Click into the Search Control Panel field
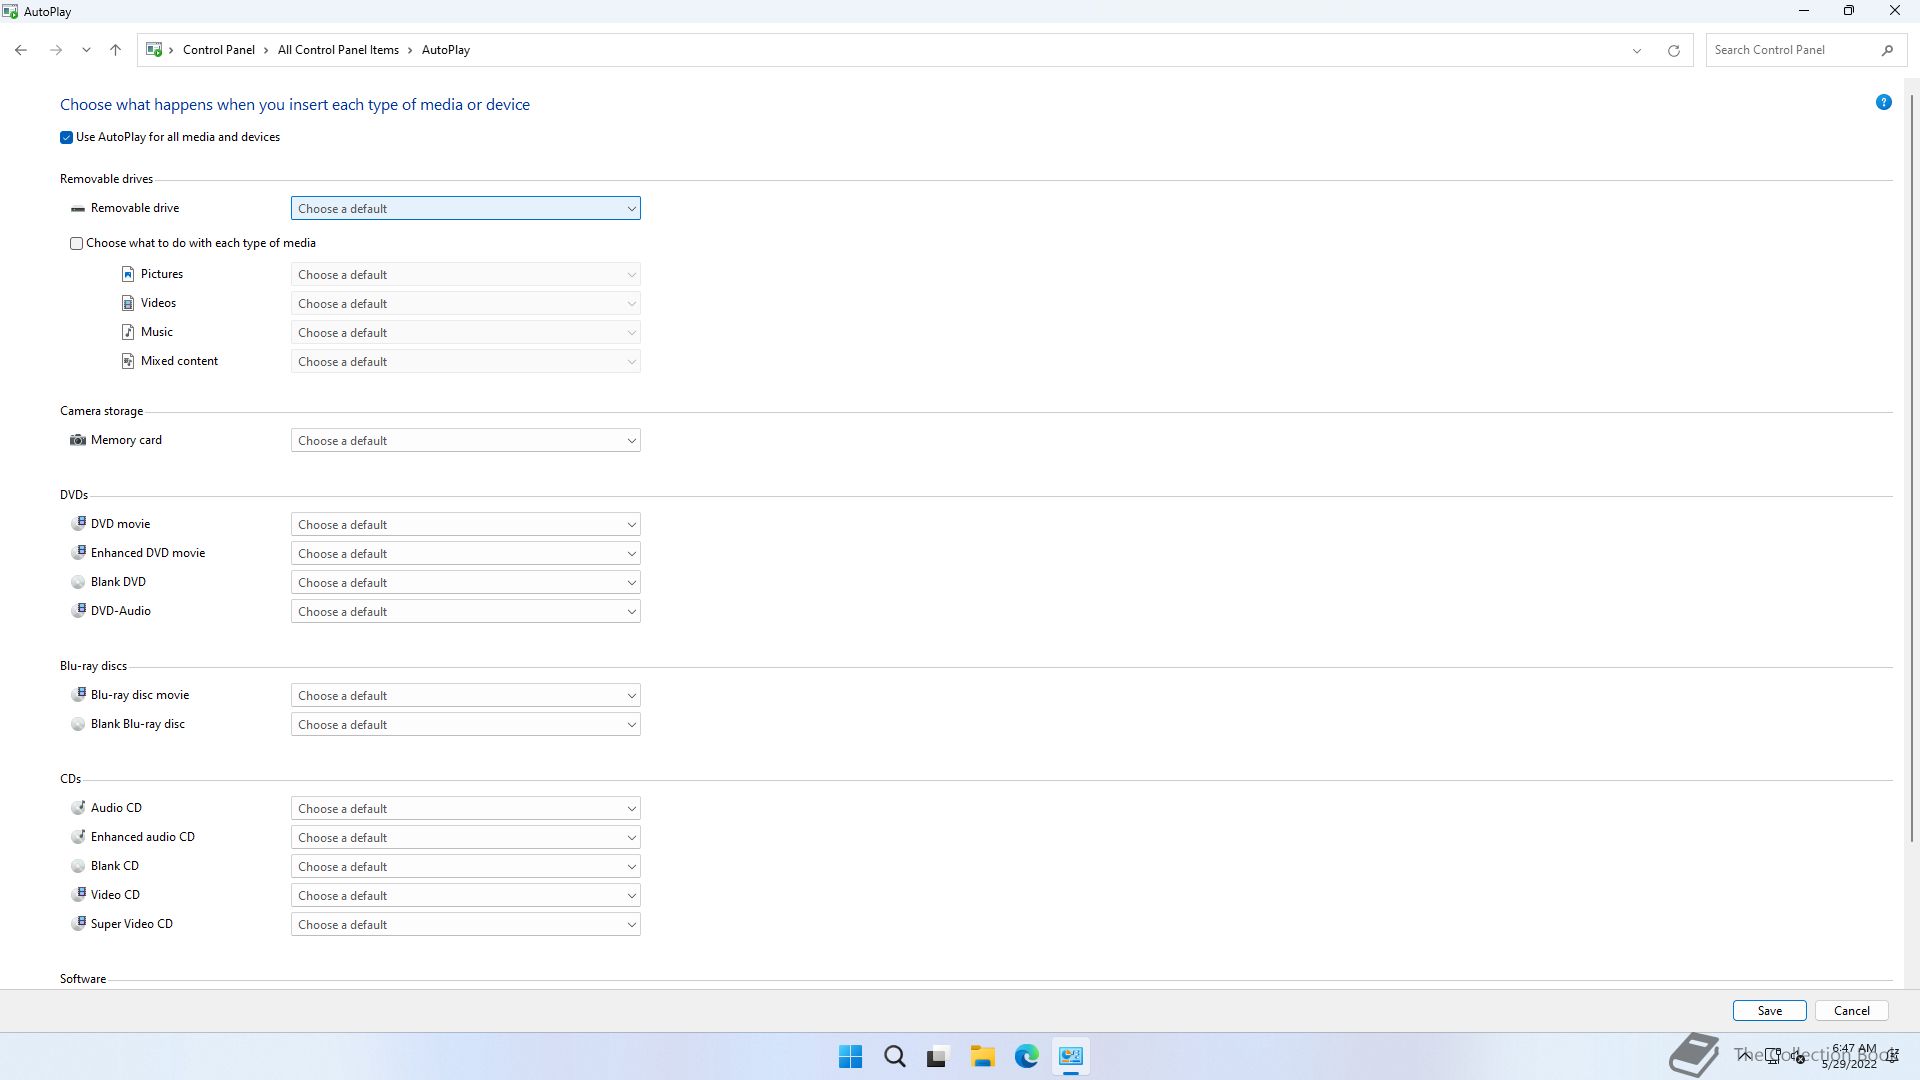Image resolution: width=1920 pixels, height=1080 pixels. click(1790, 50)
